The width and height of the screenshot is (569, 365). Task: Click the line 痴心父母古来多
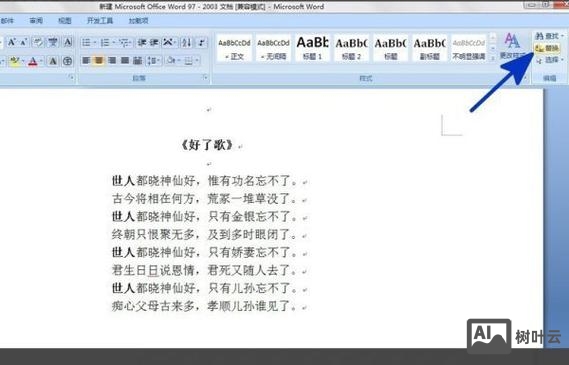tap(153, 306)
